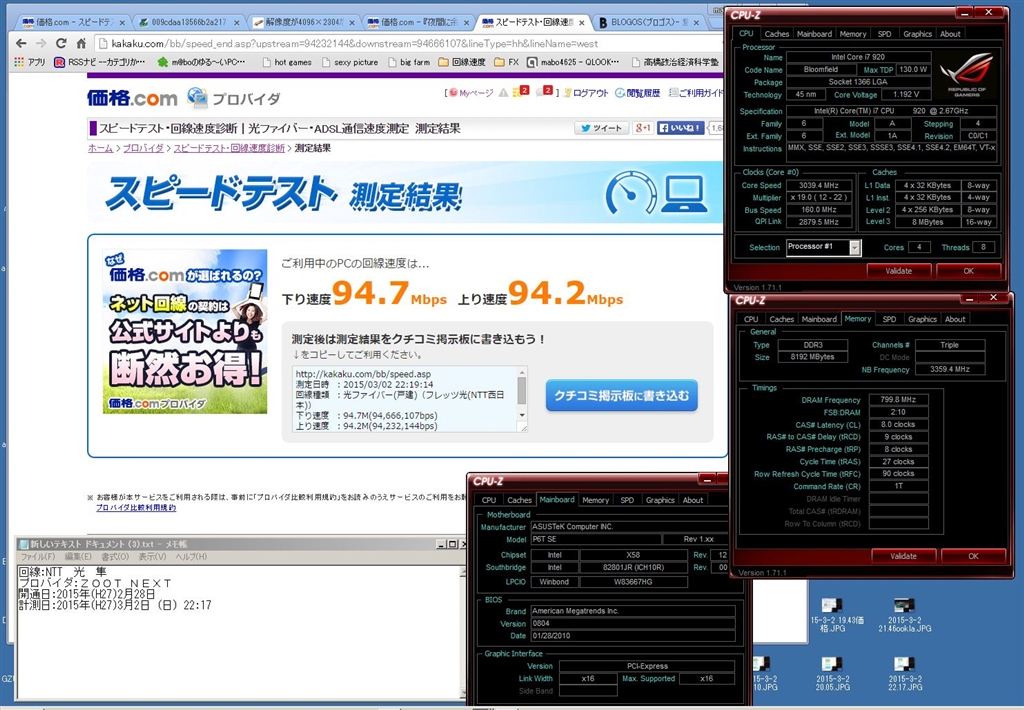Viewport: 1024px width, 710px height.
Task: Open the 高橋政治経済科学塾 bookmark
Action: 675,62
